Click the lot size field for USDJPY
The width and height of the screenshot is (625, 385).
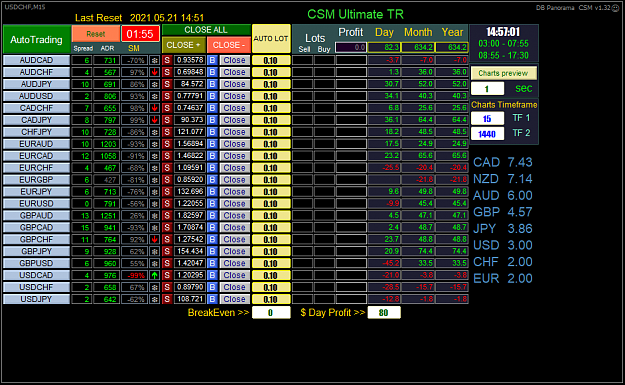(271, 300)
